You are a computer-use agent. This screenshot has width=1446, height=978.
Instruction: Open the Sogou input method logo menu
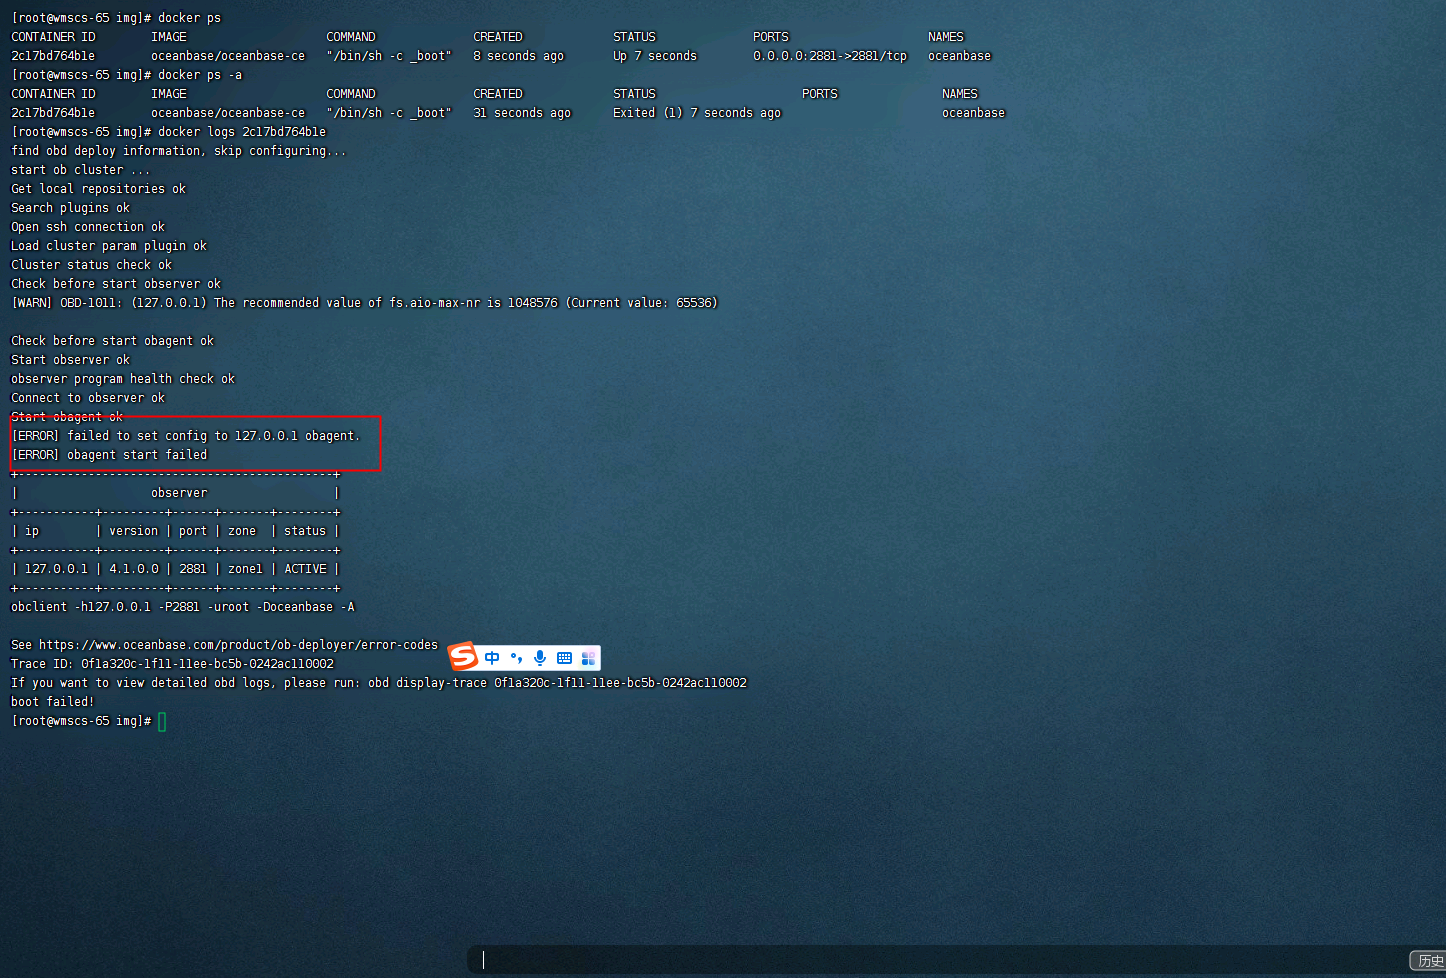tap(463, 657)
